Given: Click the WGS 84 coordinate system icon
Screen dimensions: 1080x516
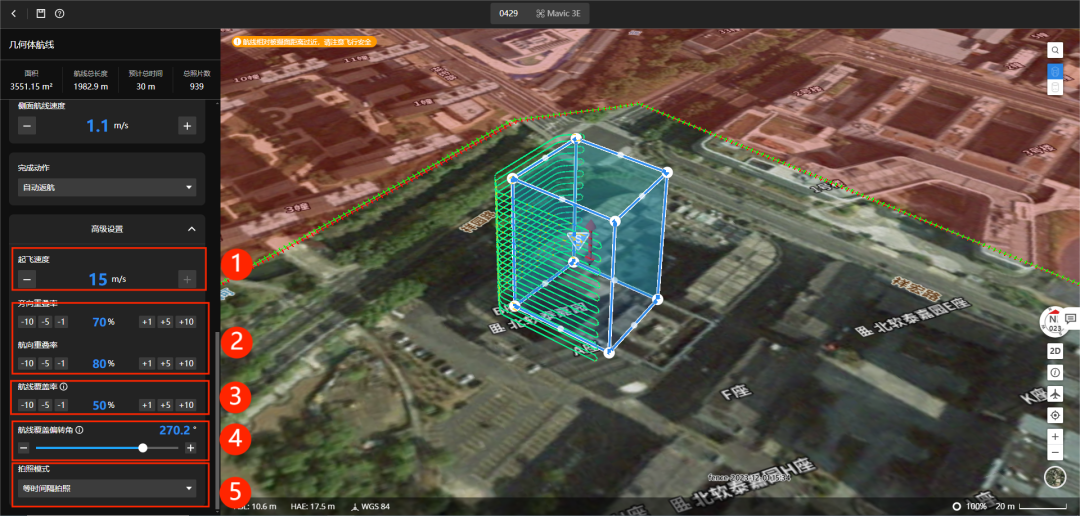Looking at the screenshot, I should point(355,506).
